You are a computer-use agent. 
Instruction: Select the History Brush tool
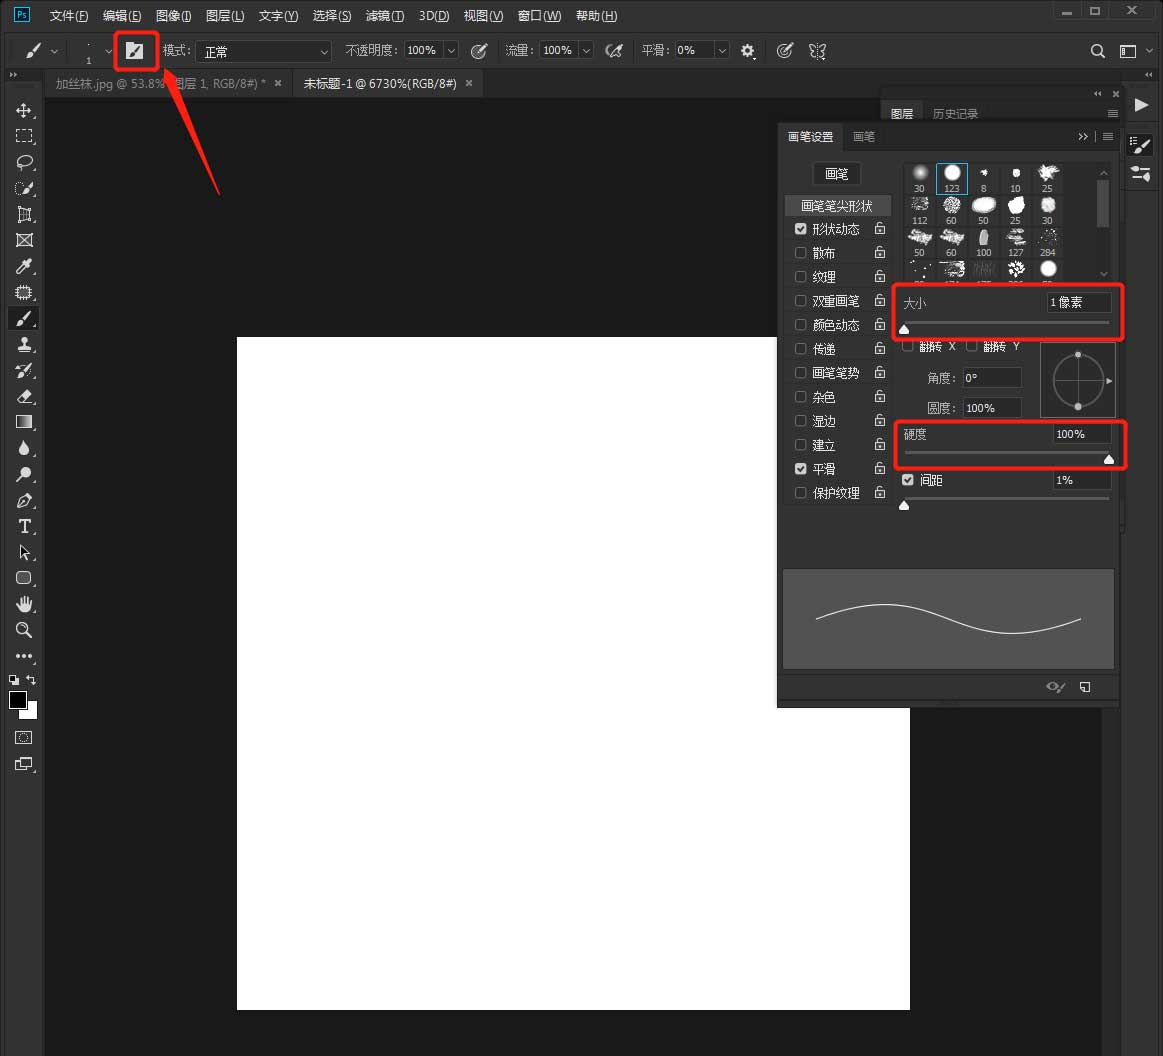click(x=24, y=370)
